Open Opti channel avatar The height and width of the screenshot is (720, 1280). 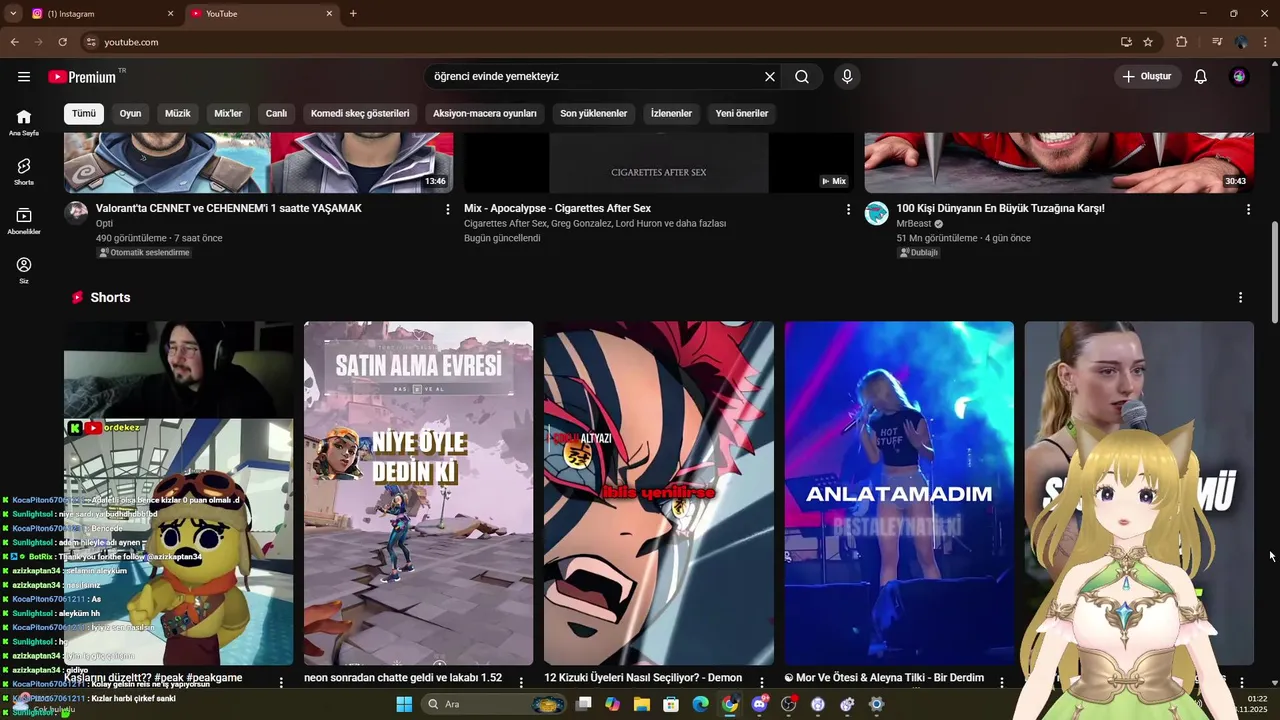click(x=76, y=213)
